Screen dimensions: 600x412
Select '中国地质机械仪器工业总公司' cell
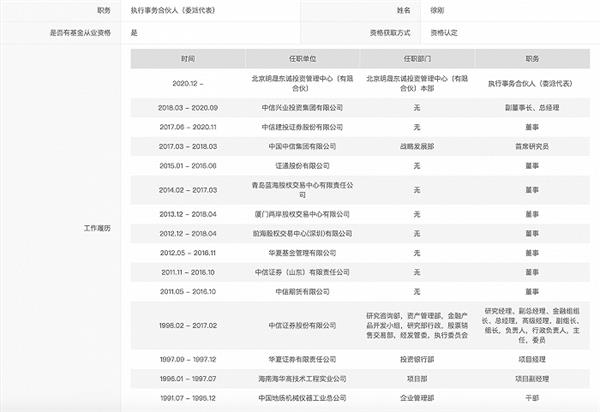302,398
